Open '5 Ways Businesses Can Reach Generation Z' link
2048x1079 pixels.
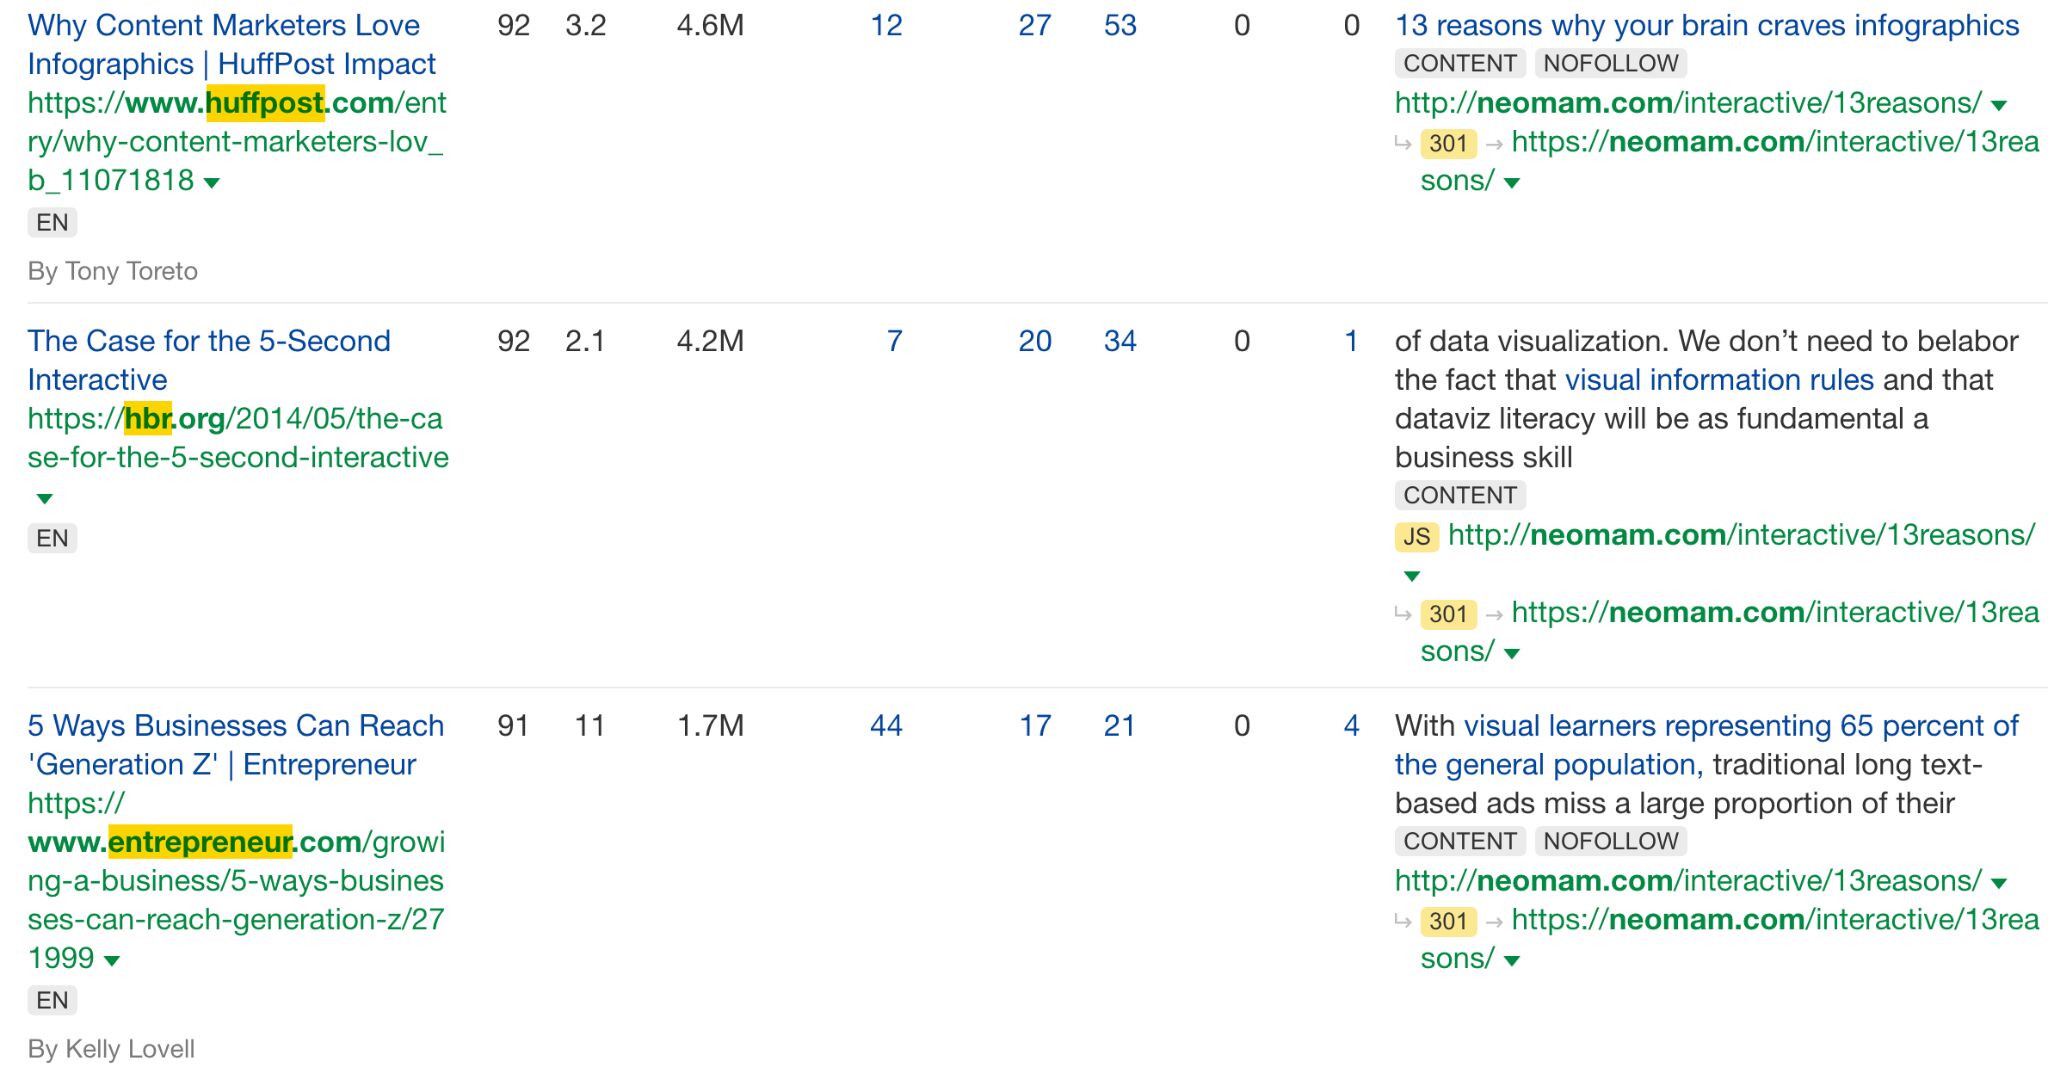tap(235, 745)
